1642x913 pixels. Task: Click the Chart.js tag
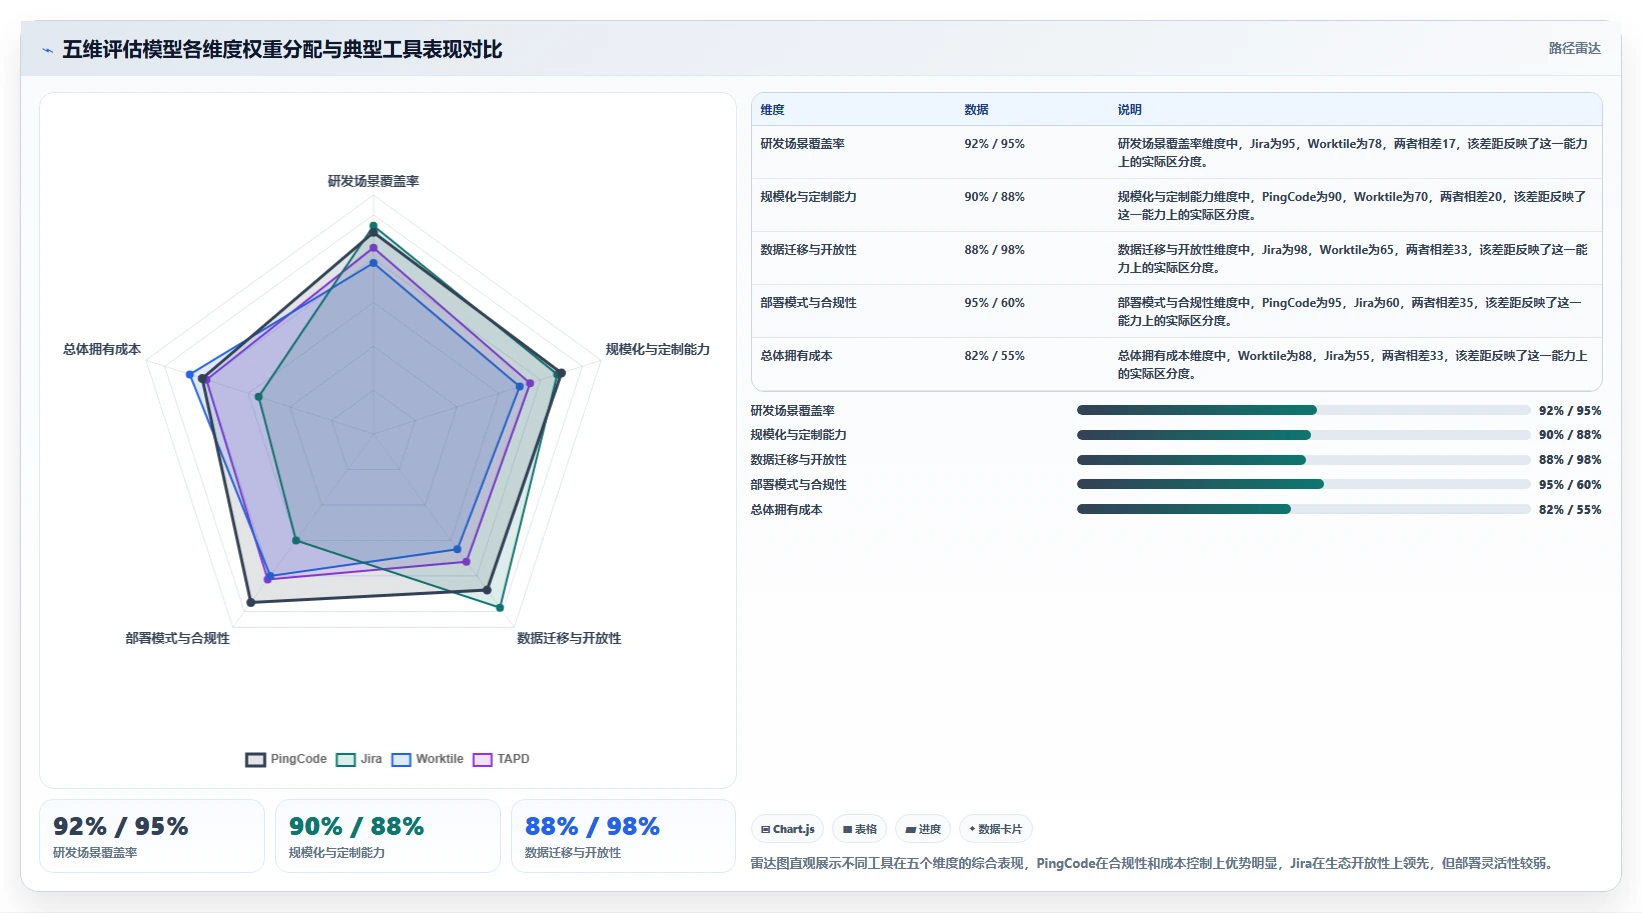point(788,829)
